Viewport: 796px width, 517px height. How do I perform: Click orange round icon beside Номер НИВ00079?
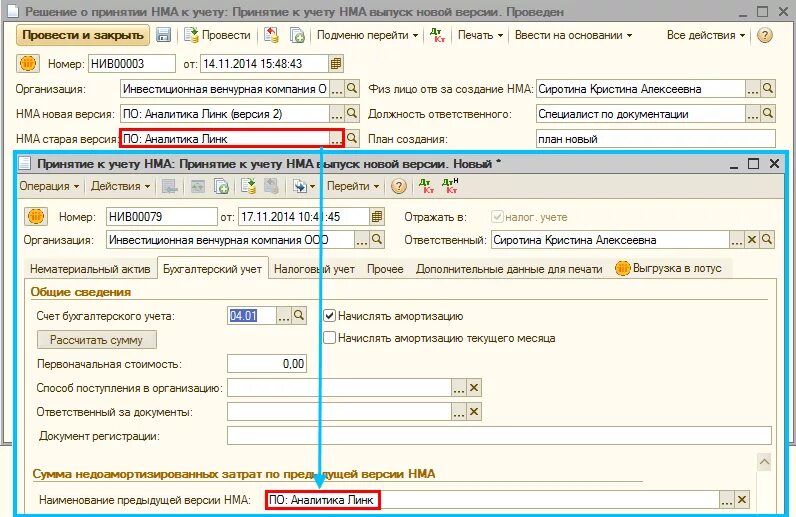pyautogui.click(x=36, y=217)
